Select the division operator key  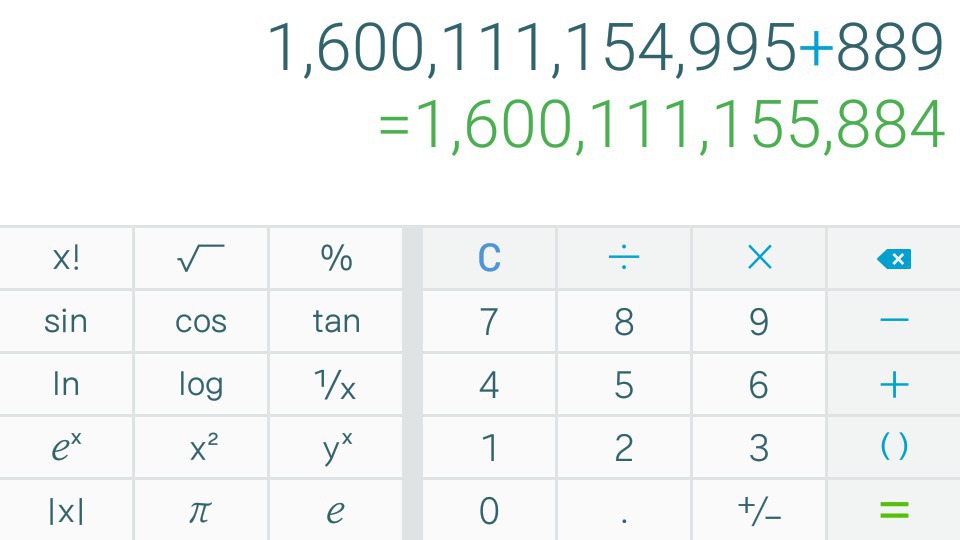tap(624, 258)
